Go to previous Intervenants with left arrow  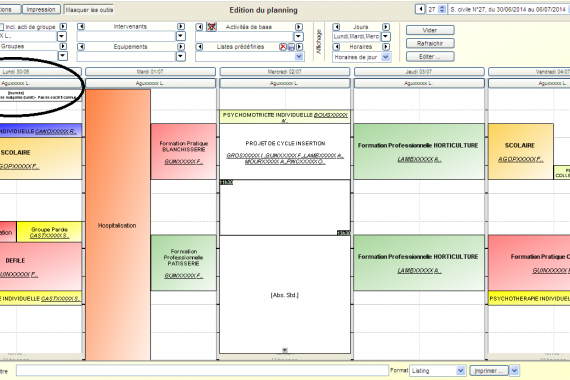81,27
